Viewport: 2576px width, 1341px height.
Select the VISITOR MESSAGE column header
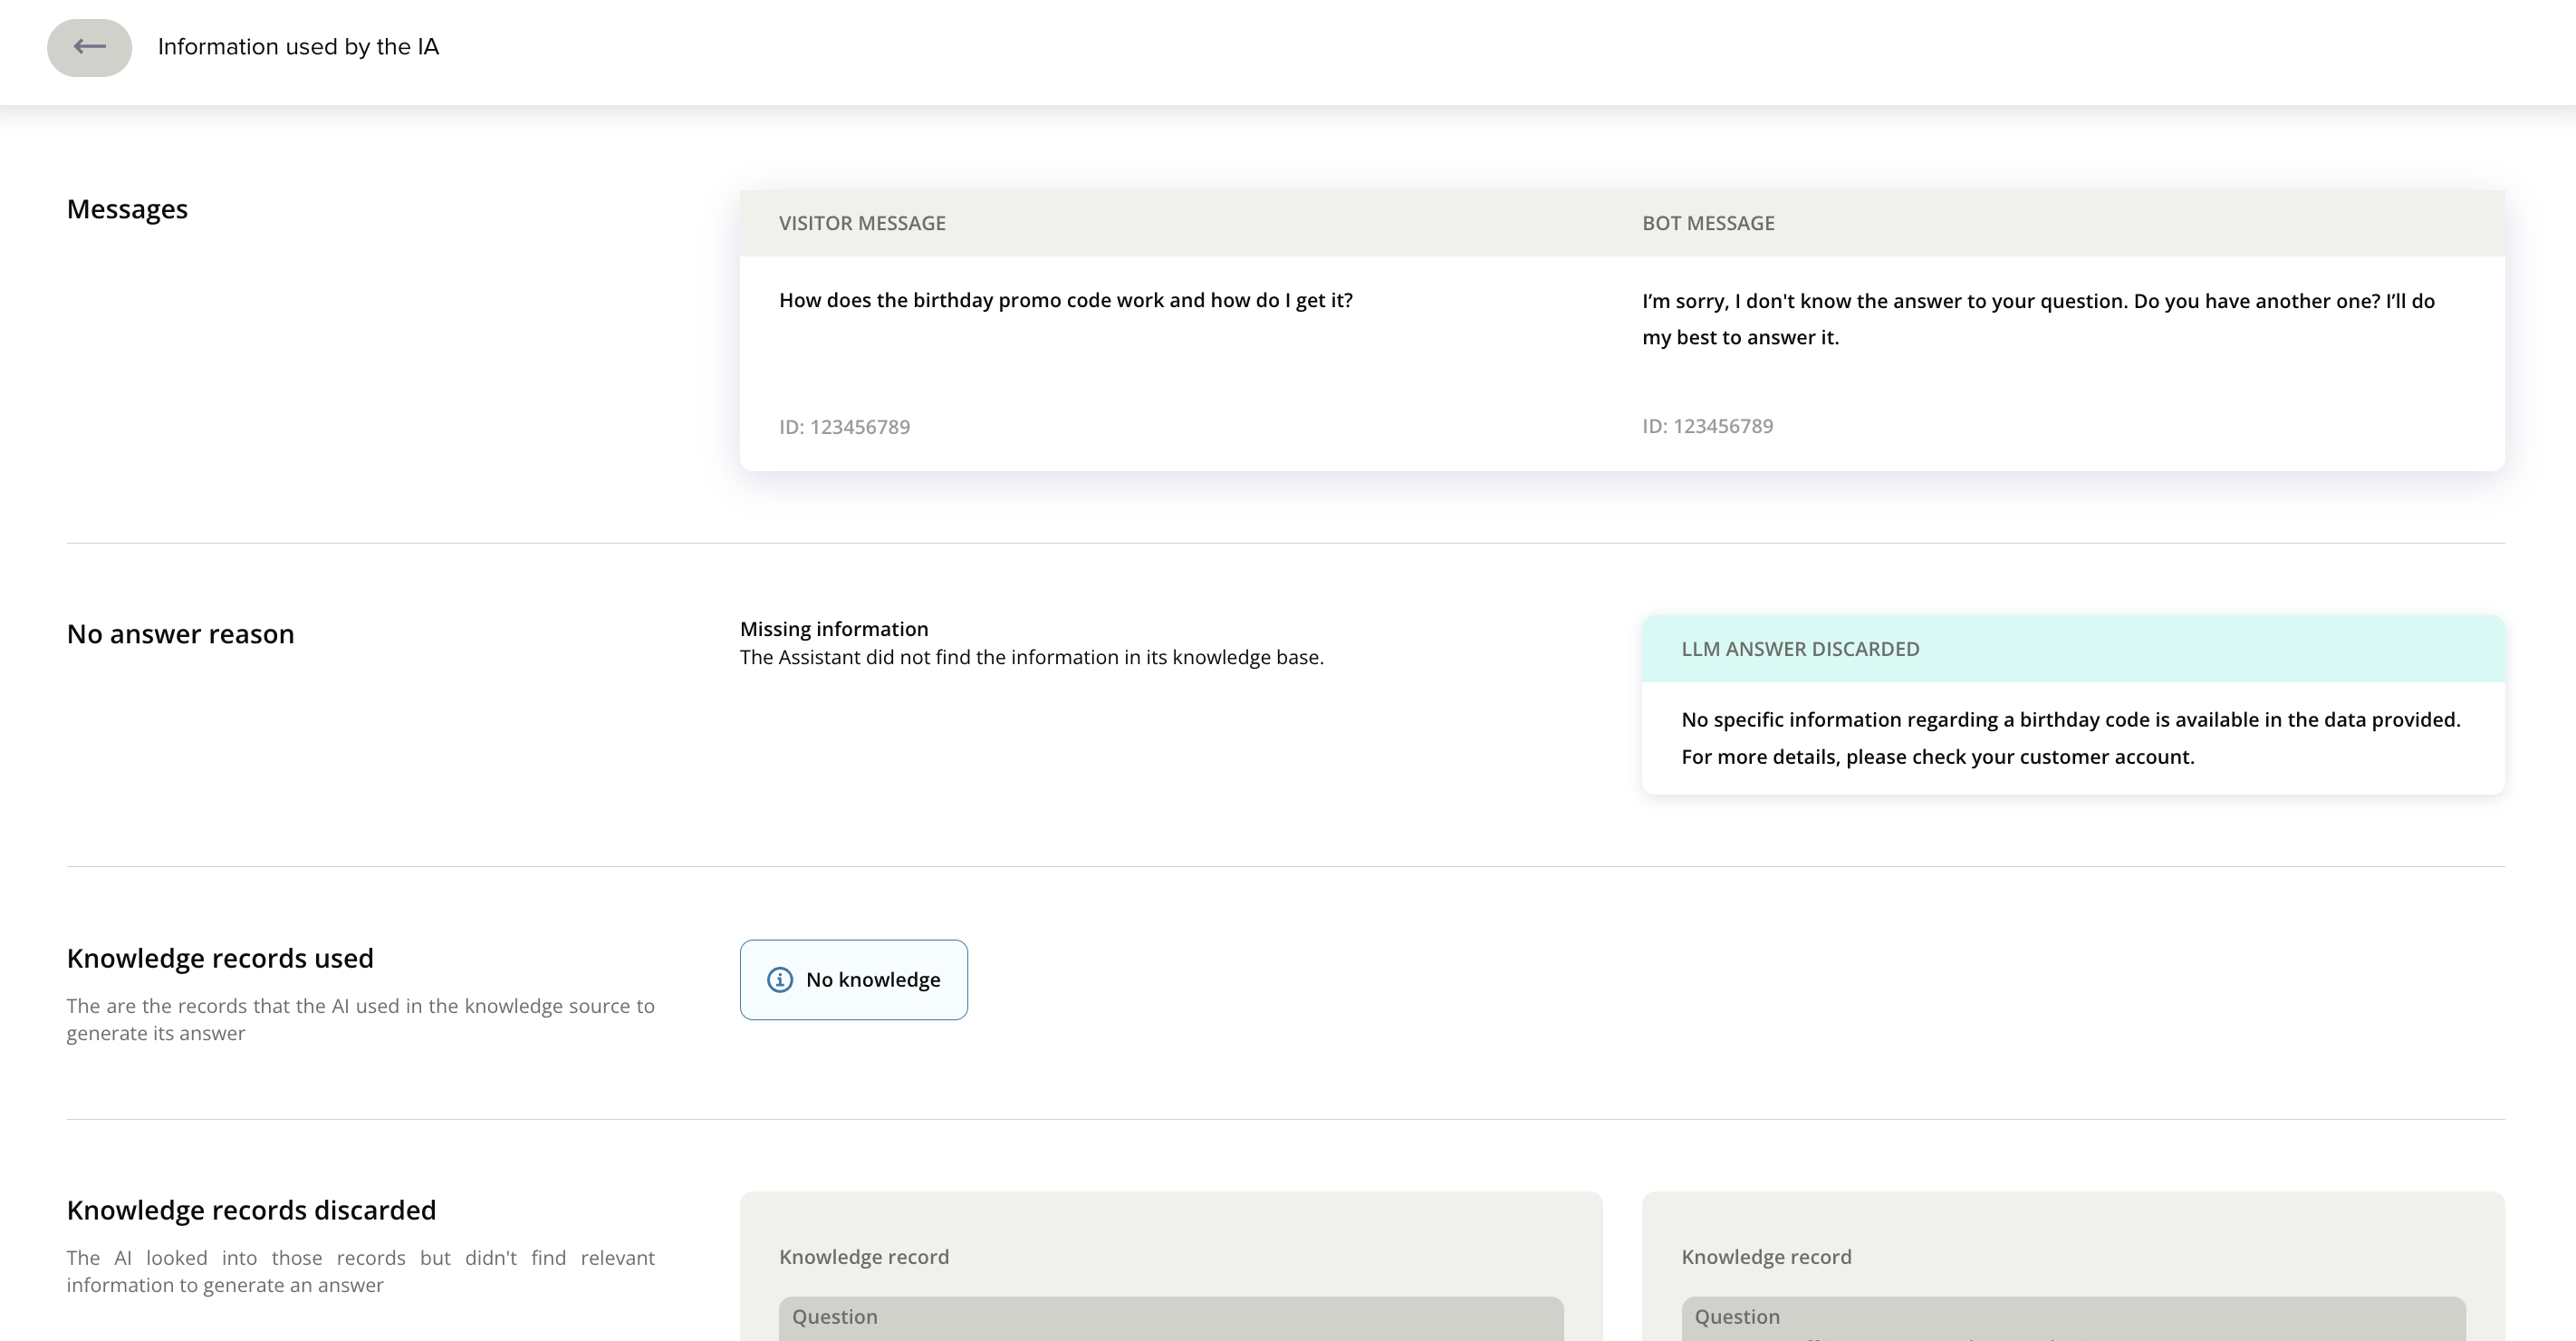tap(862, 223)
